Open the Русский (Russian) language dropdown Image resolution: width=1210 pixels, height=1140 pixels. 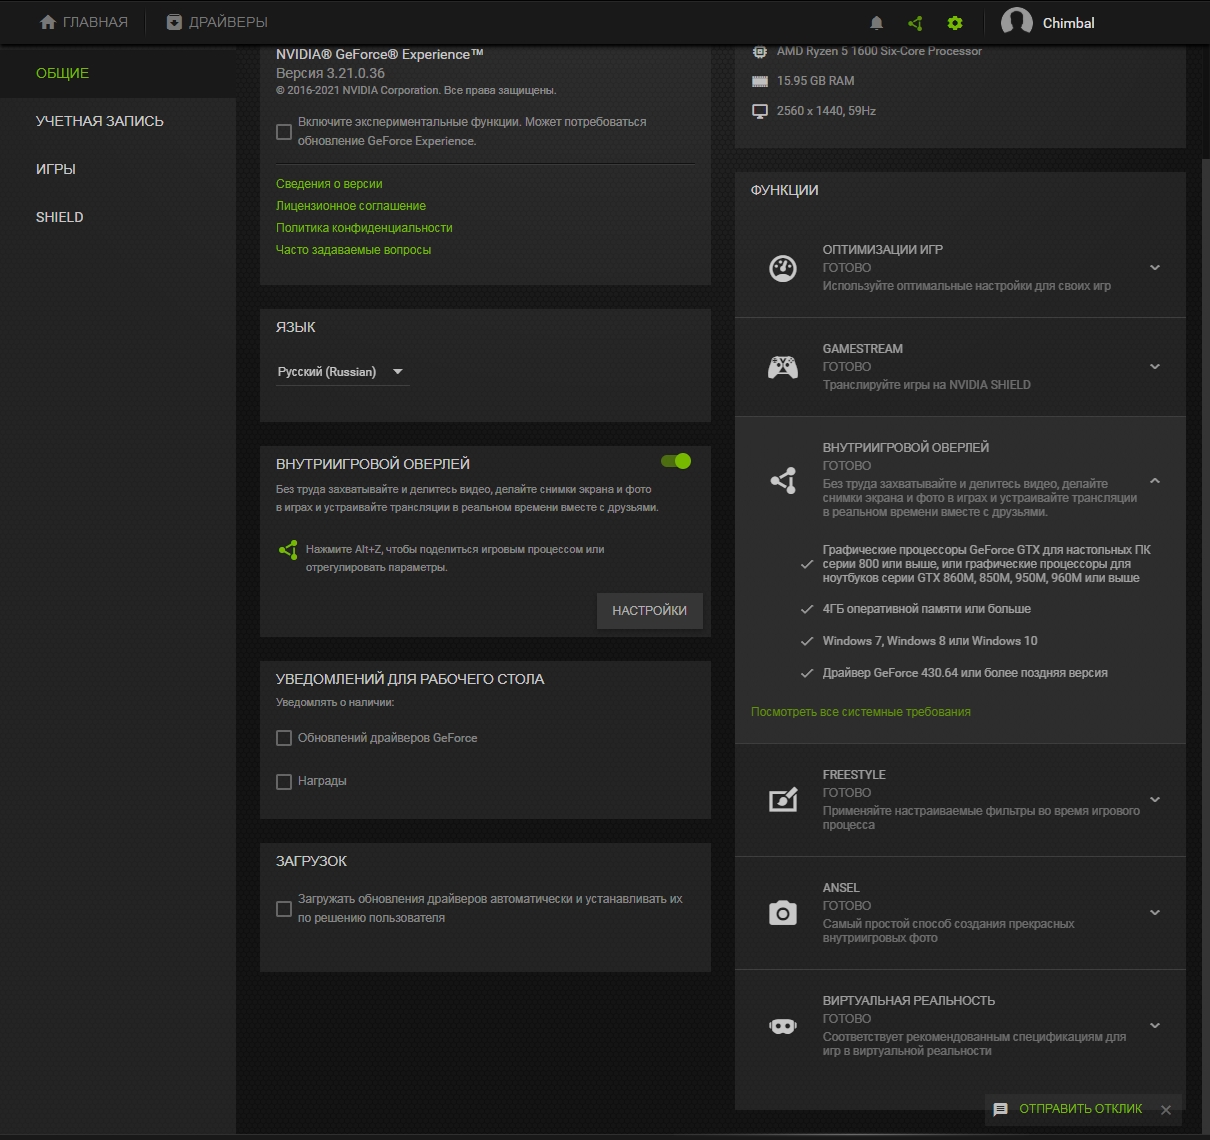(341, 372)
